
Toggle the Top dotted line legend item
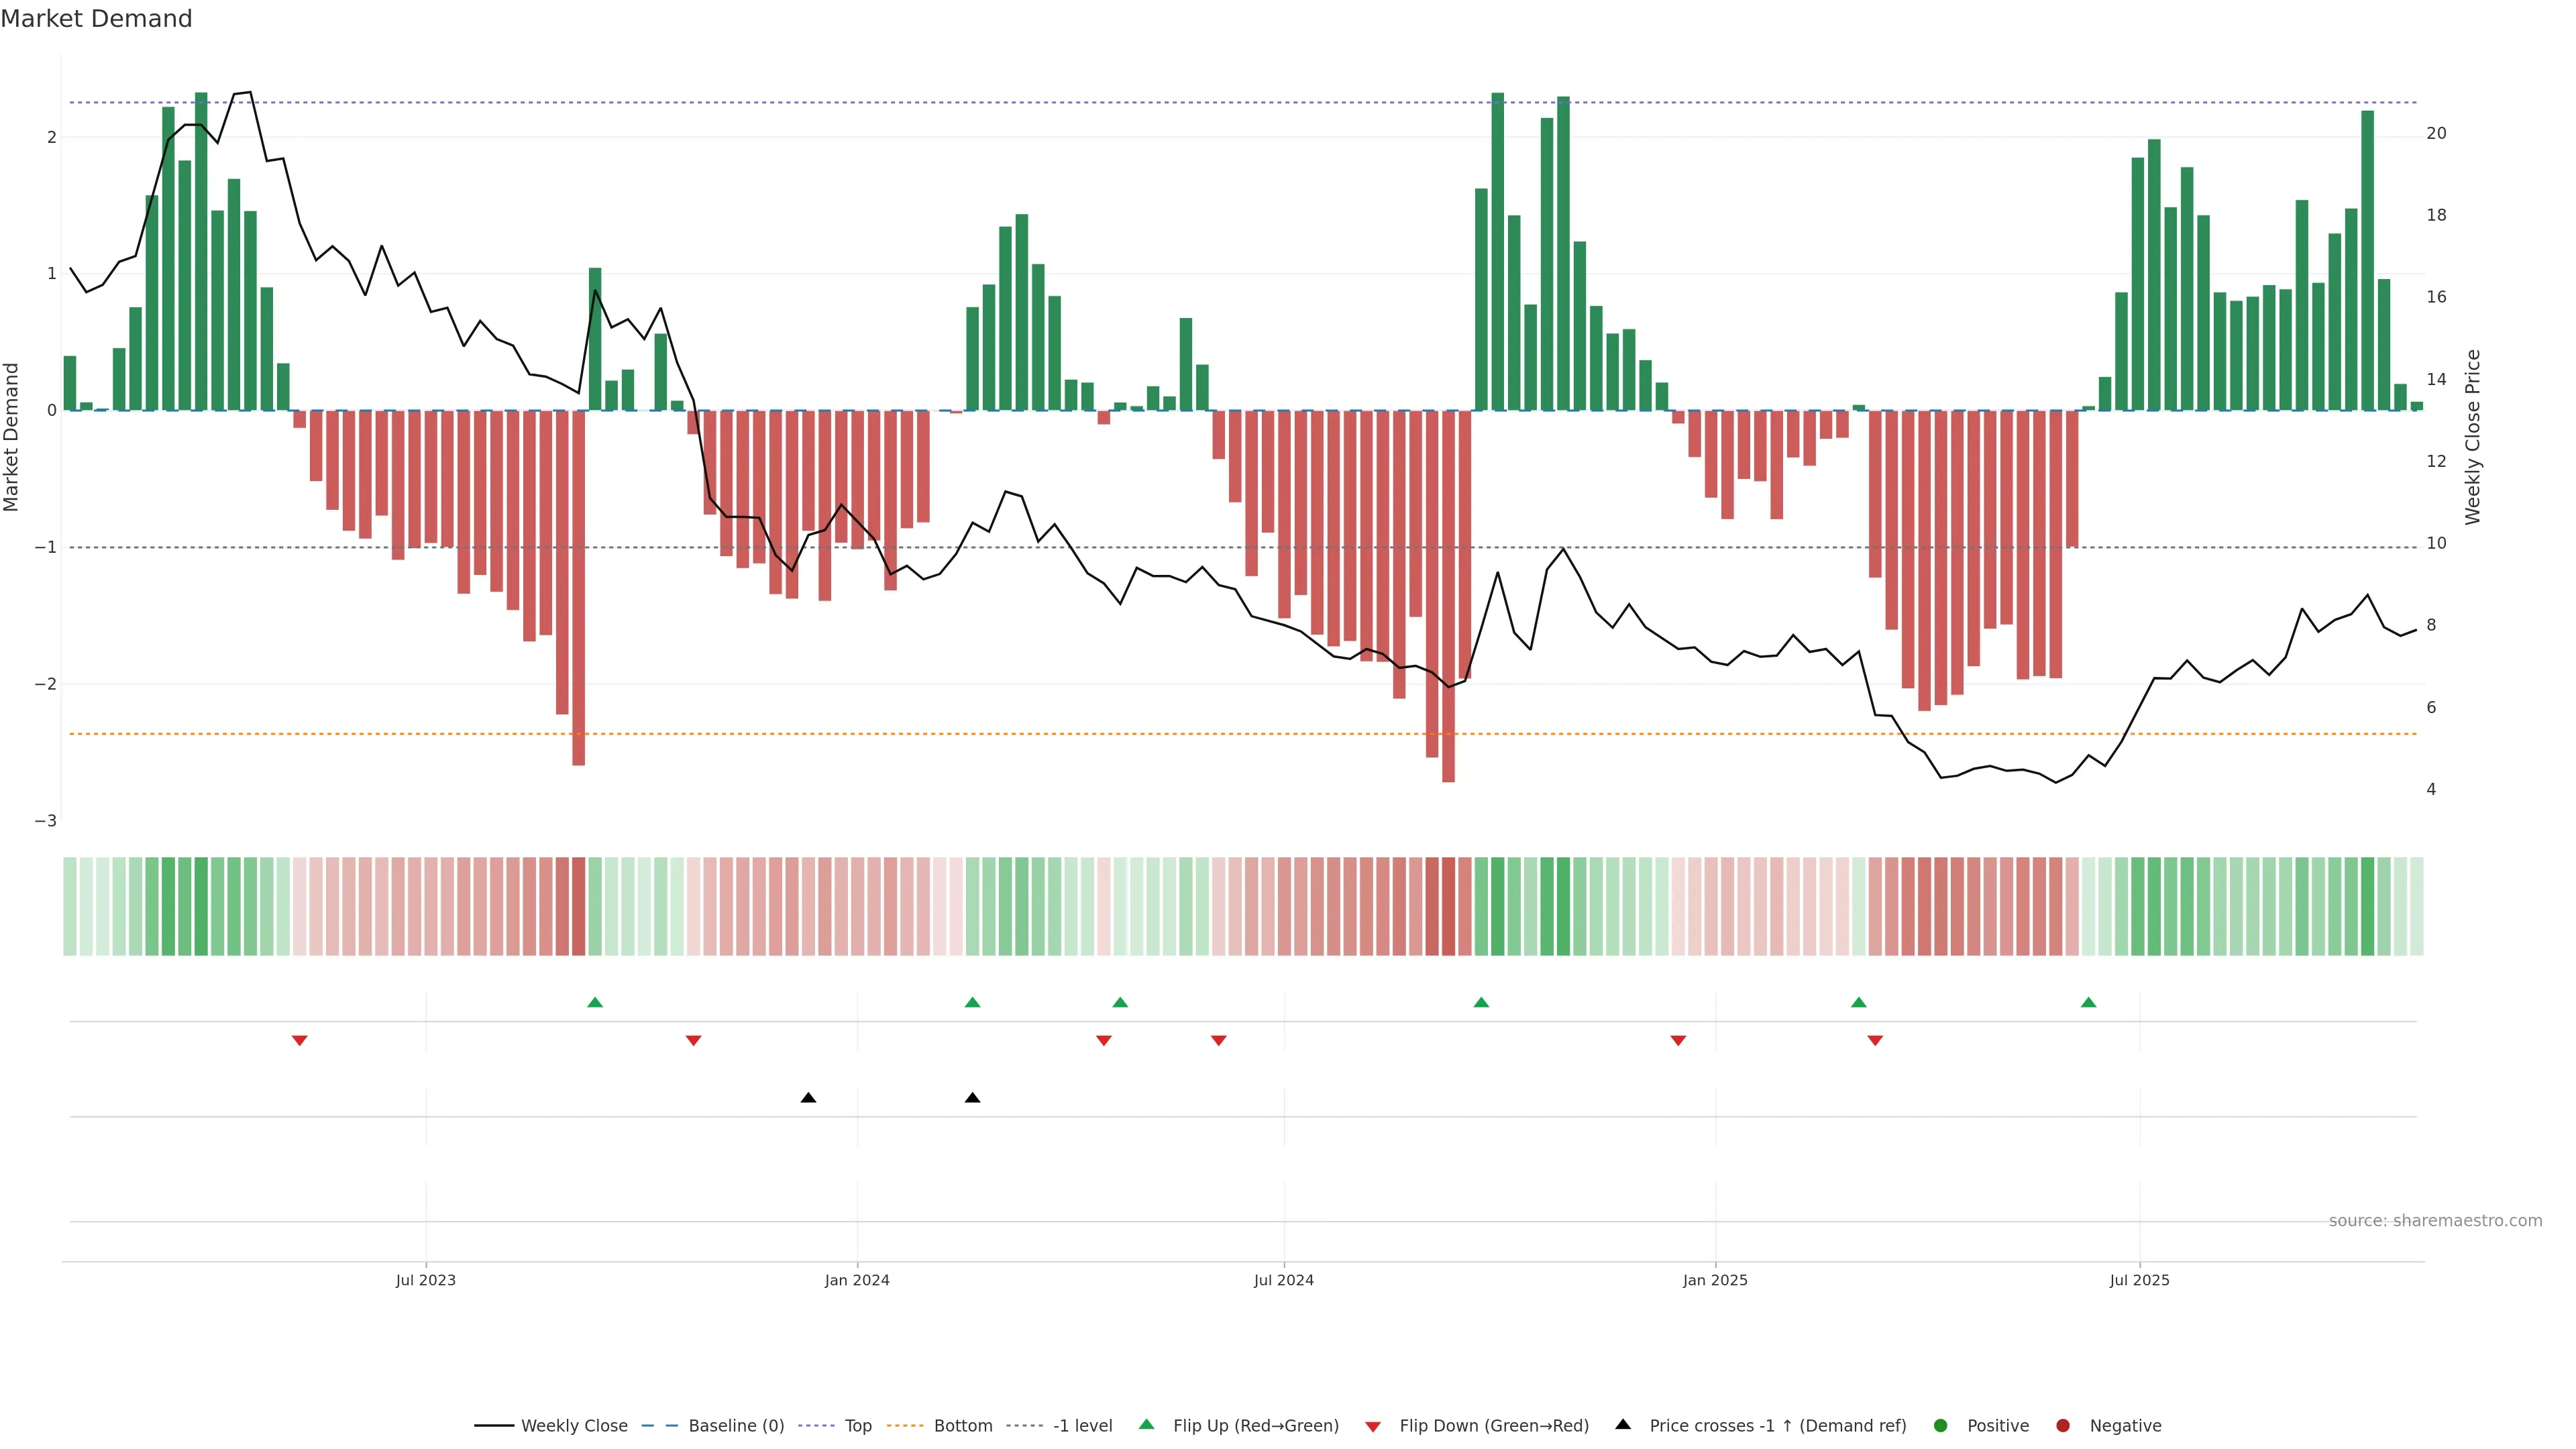pyautogui.click(x=857, y=1425)
